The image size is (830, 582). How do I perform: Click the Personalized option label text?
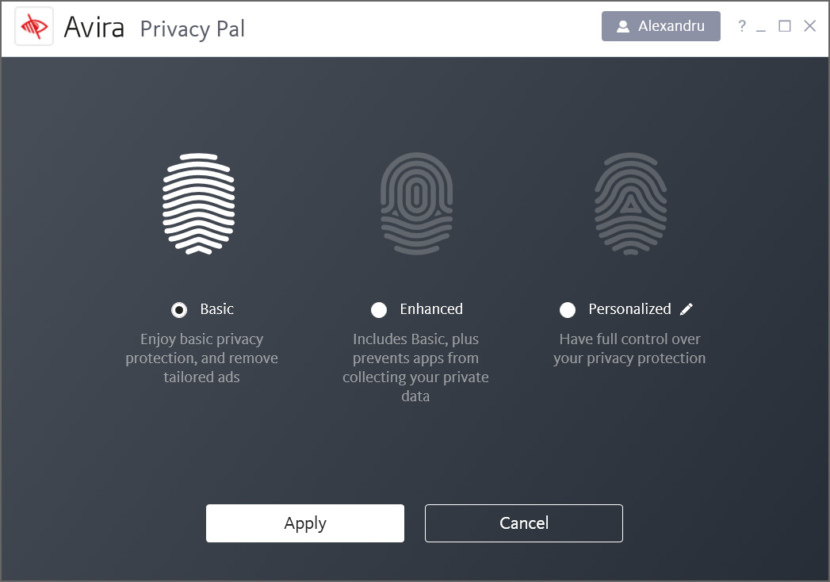[x=629, y=309]
